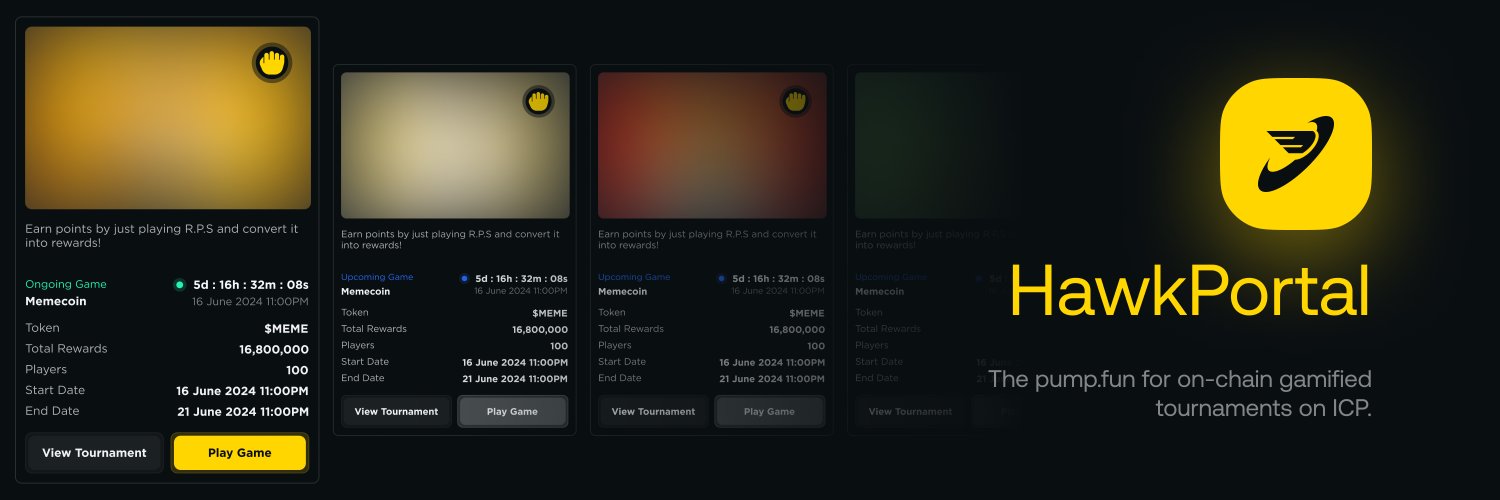Click Players value '100' on the Ongoing Game card
Viewport: 1500px width, 500px height.
click(x=297, y=370)
